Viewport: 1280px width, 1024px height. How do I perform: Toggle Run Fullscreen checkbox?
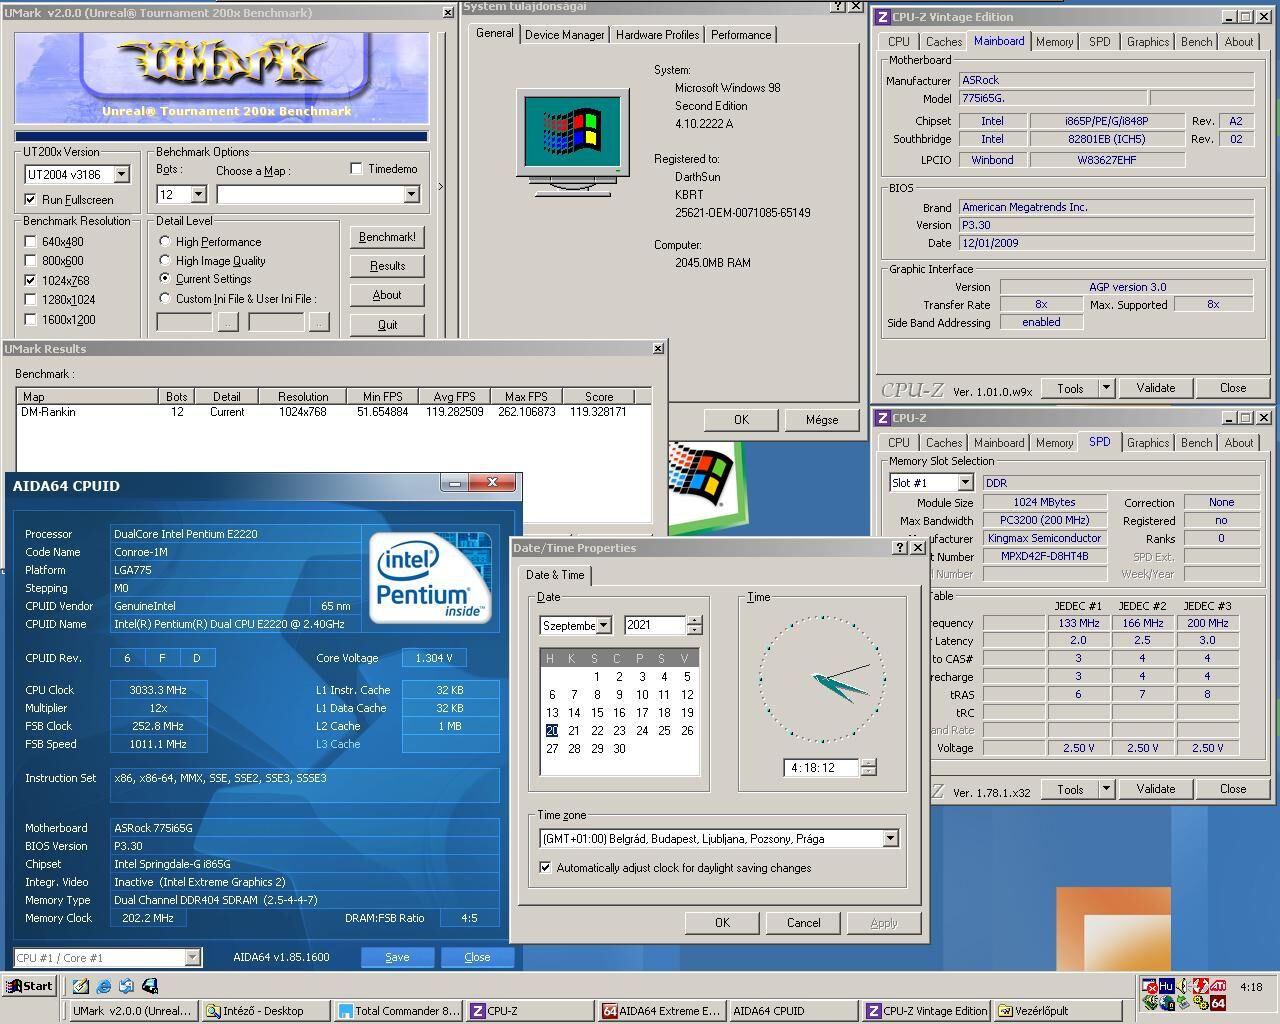click(30, 200)
